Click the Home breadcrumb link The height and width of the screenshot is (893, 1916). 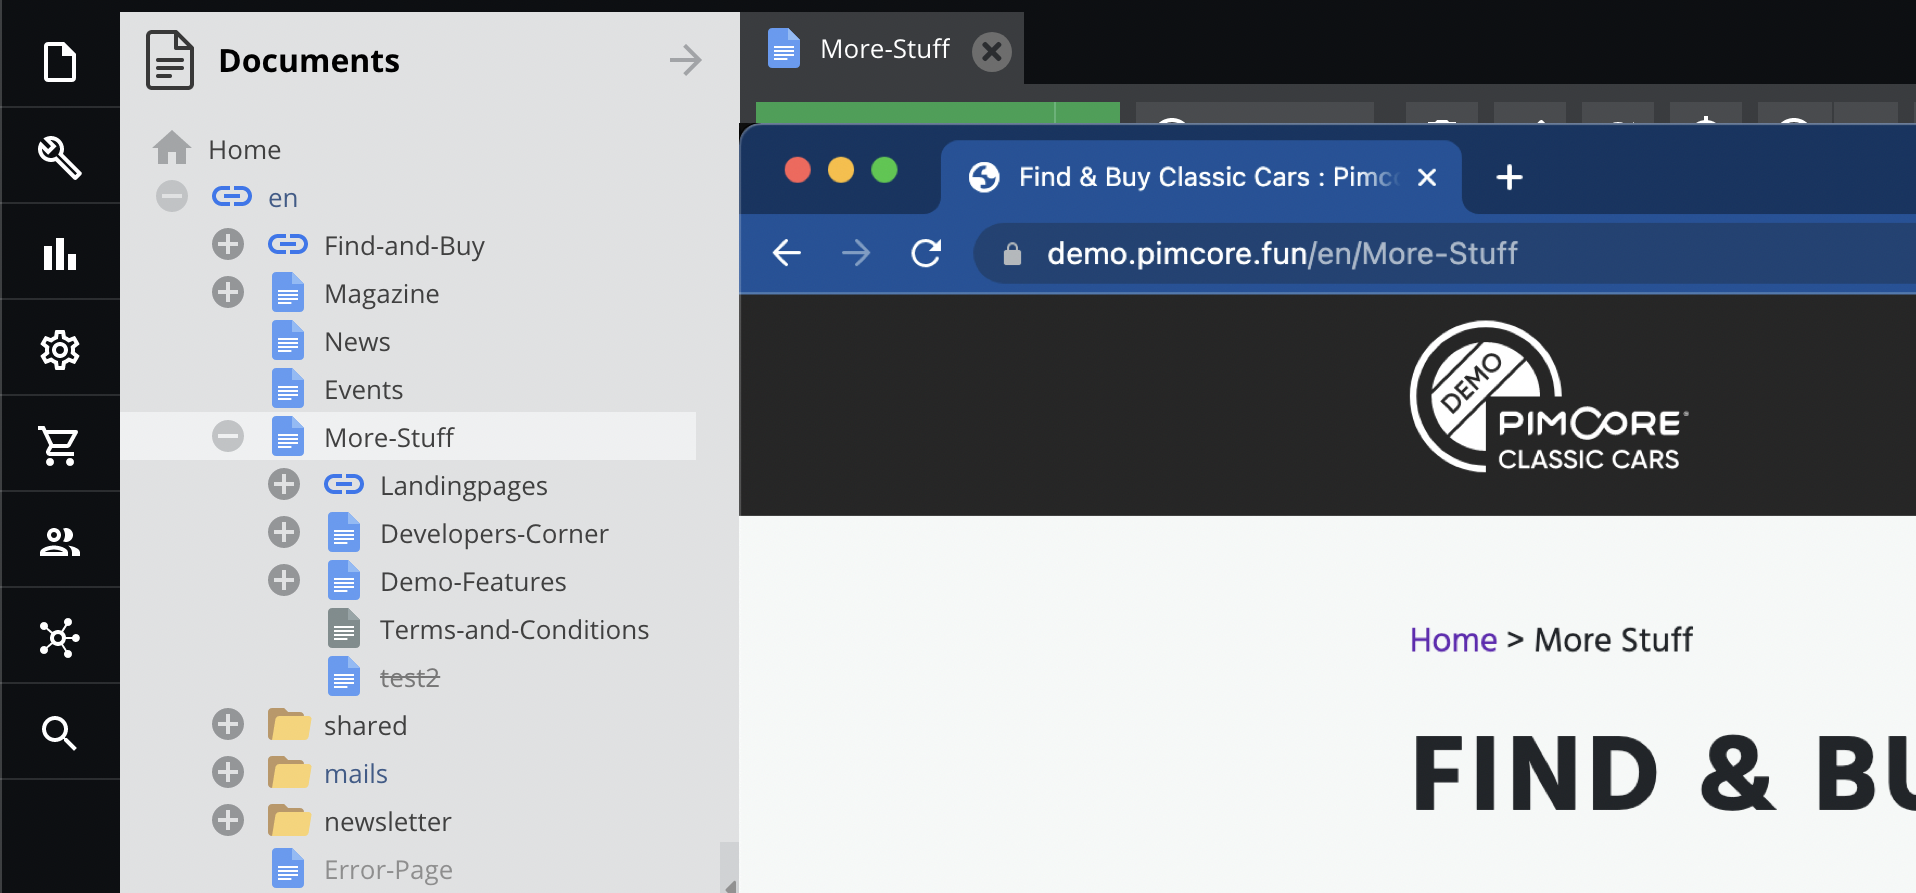click(x=1453, y=640)
